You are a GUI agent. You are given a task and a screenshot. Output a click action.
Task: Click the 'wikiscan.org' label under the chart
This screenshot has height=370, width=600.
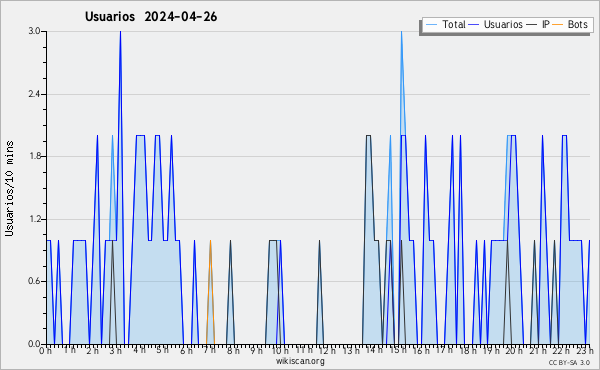pyautogui.click(x=300, y=361)
